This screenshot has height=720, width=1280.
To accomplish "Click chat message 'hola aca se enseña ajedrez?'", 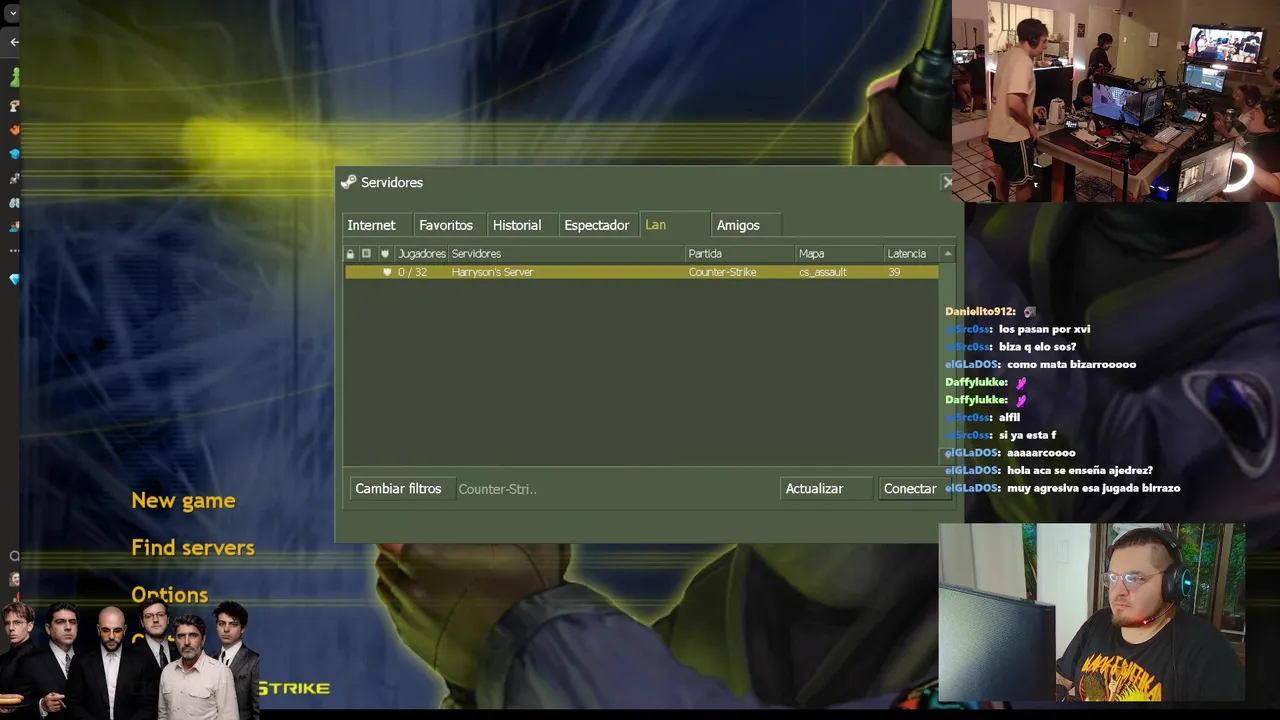I will point(1080,470).
